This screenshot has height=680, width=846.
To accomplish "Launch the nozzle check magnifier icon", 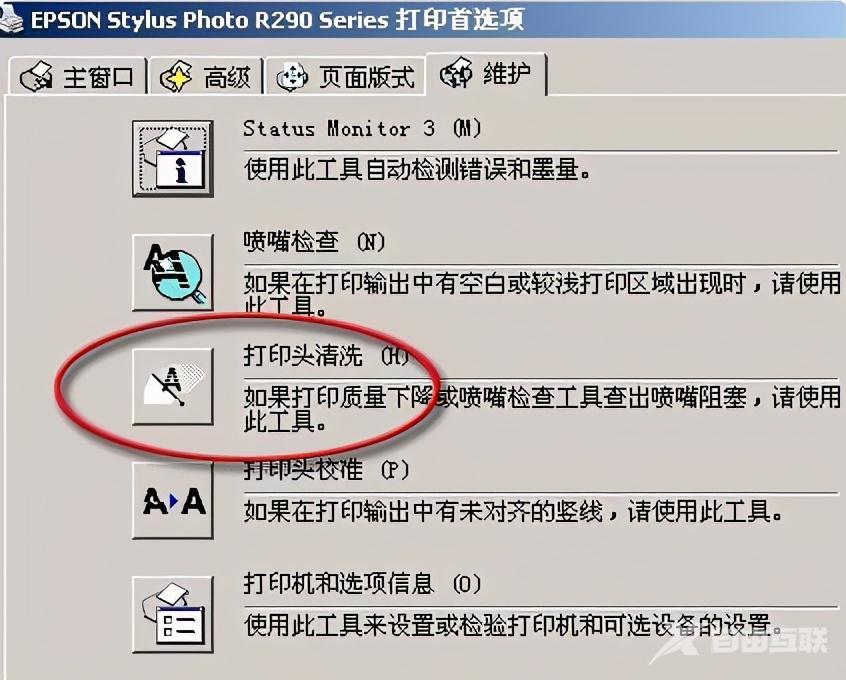I will [x=173, y=272].
